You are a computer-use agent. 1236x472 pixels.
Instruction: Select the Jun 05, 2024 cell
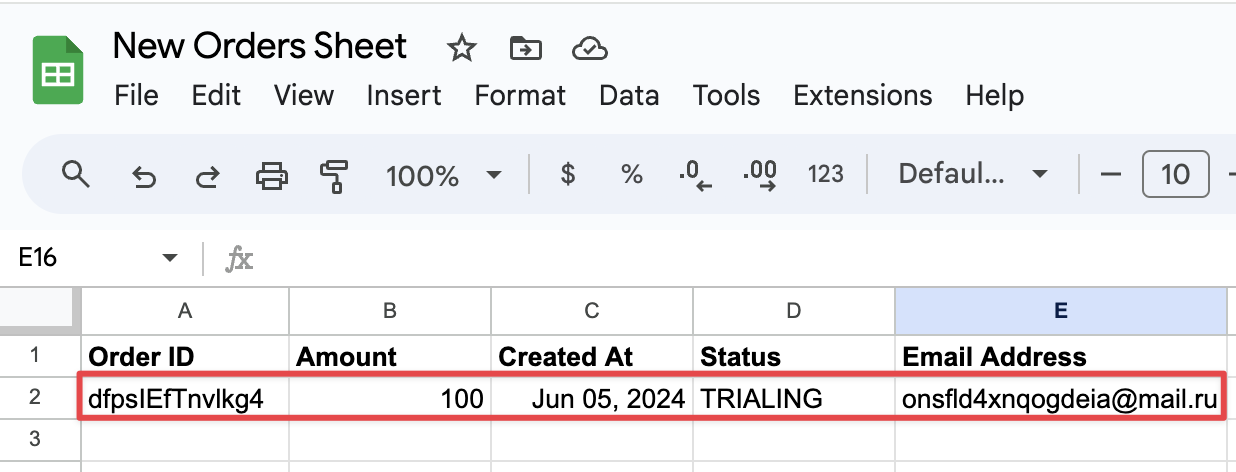592,399
